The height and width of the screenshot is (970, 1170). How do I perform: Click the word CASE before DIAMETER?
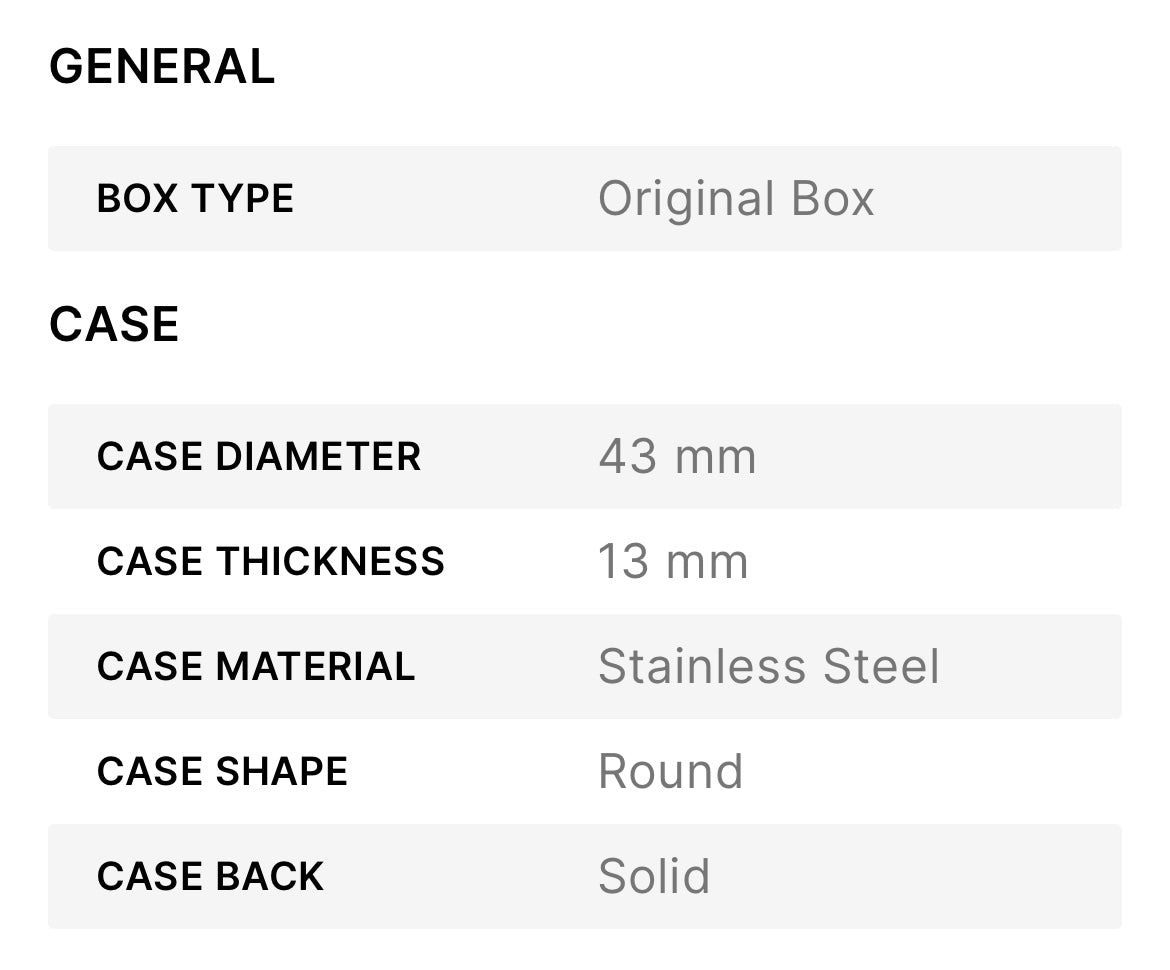pyautogui.click(x=150, y=457)
